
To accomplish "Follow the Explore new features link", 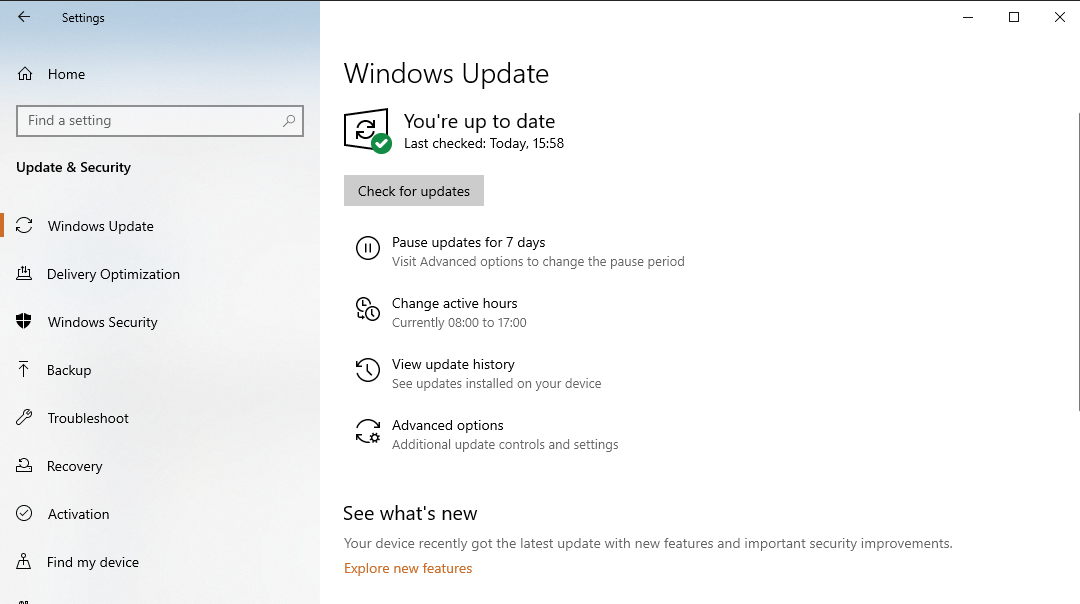I will point(408,568).
